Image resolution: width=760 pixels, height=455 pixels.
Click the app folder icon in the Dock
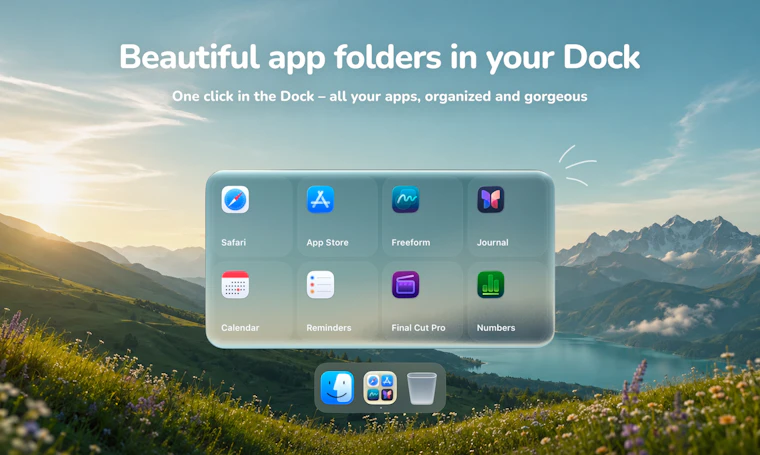380,388
